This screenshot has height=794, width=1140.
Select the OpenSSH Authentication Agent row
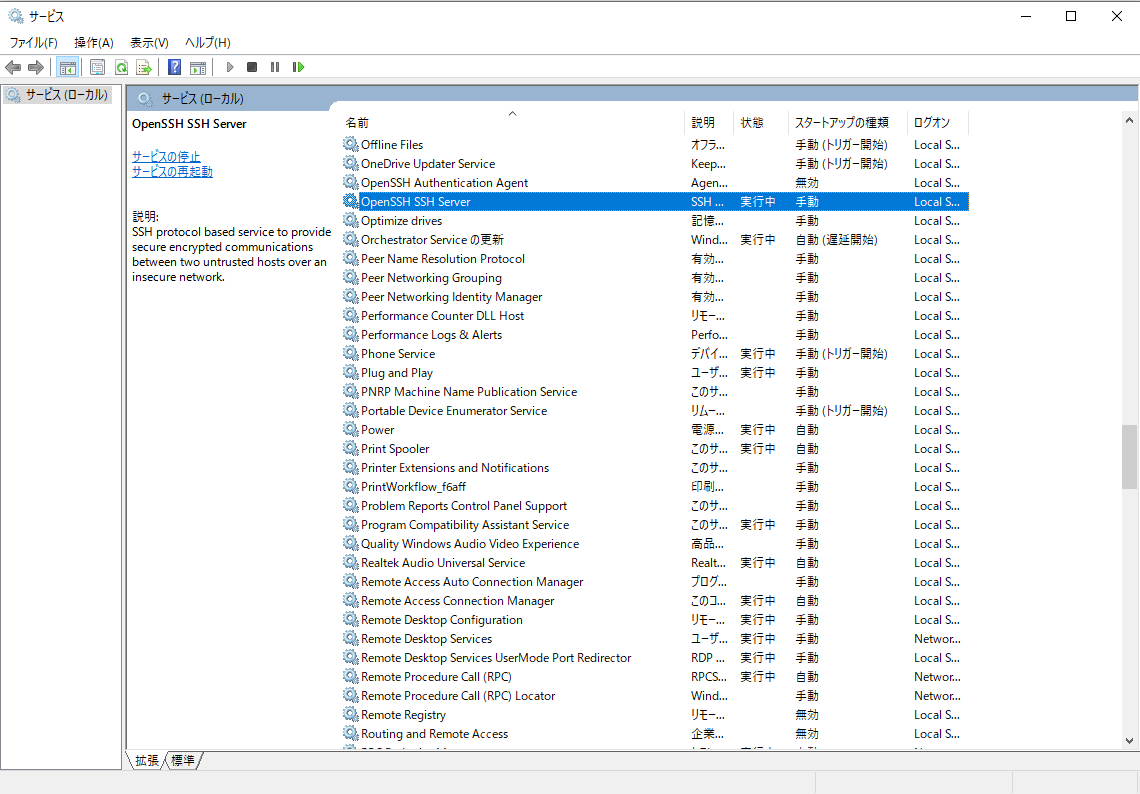655,183
